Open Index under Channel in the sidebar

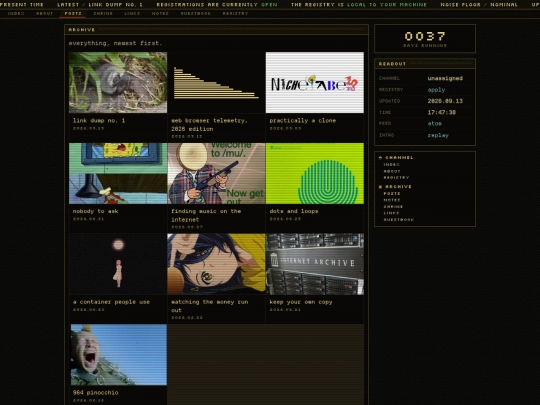(392, 165)
